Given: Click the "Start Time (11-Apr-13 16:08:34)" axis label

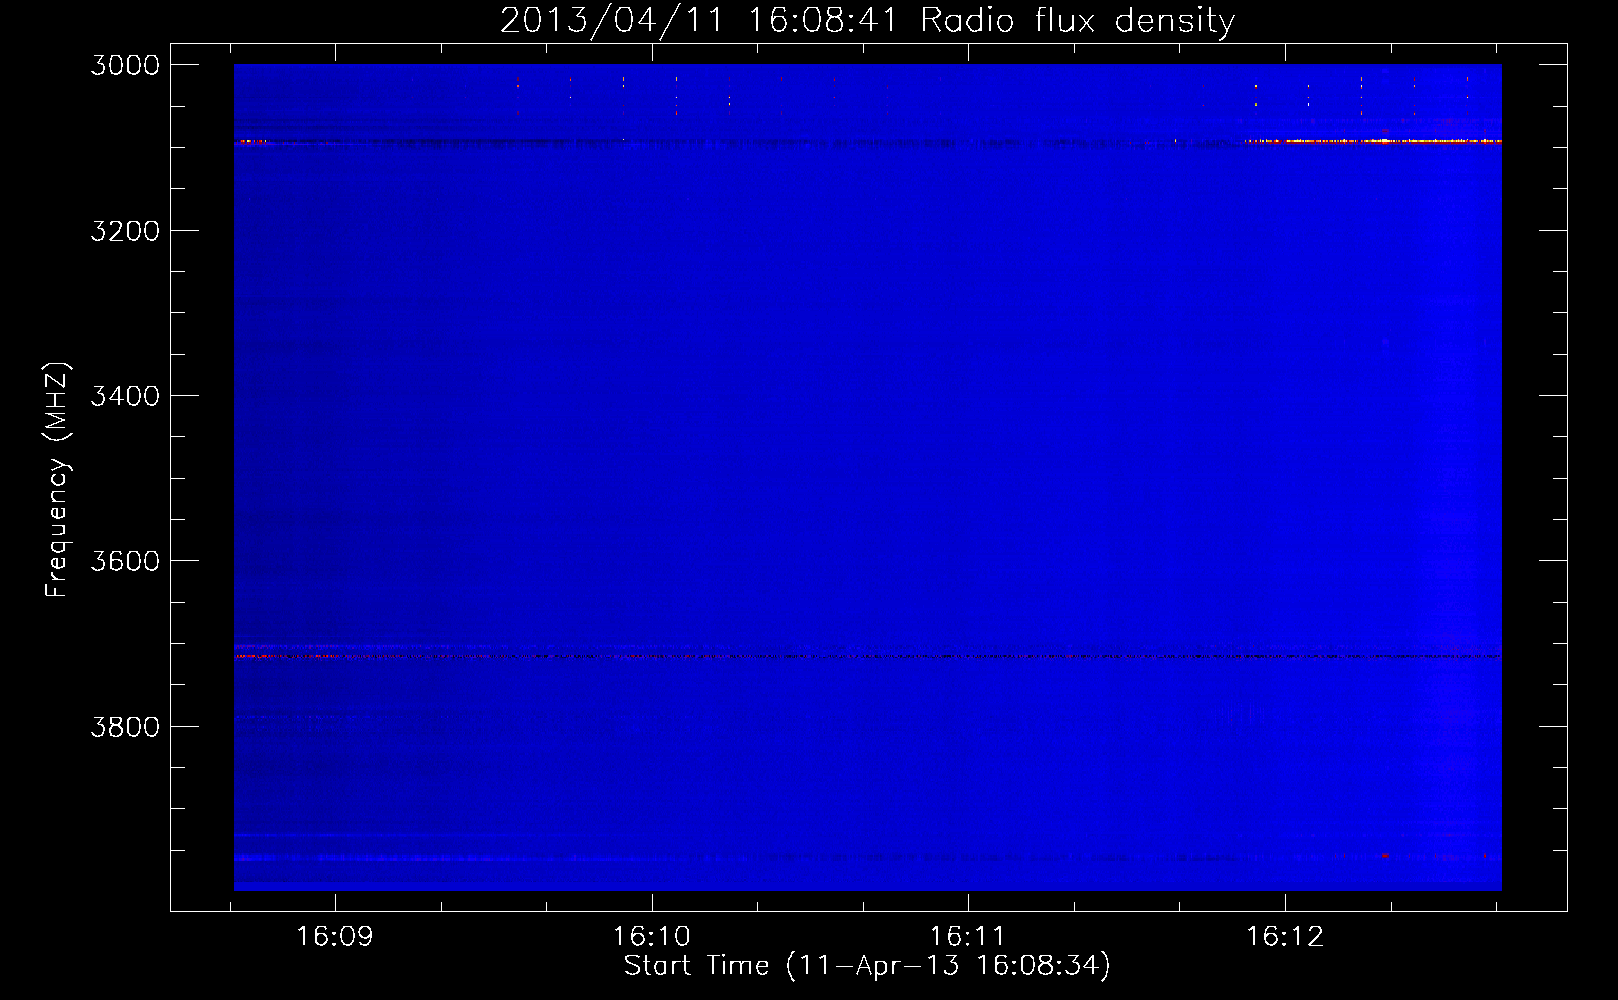Looking at the screenshot, I should pyautogui.click(x=867, y=966).
